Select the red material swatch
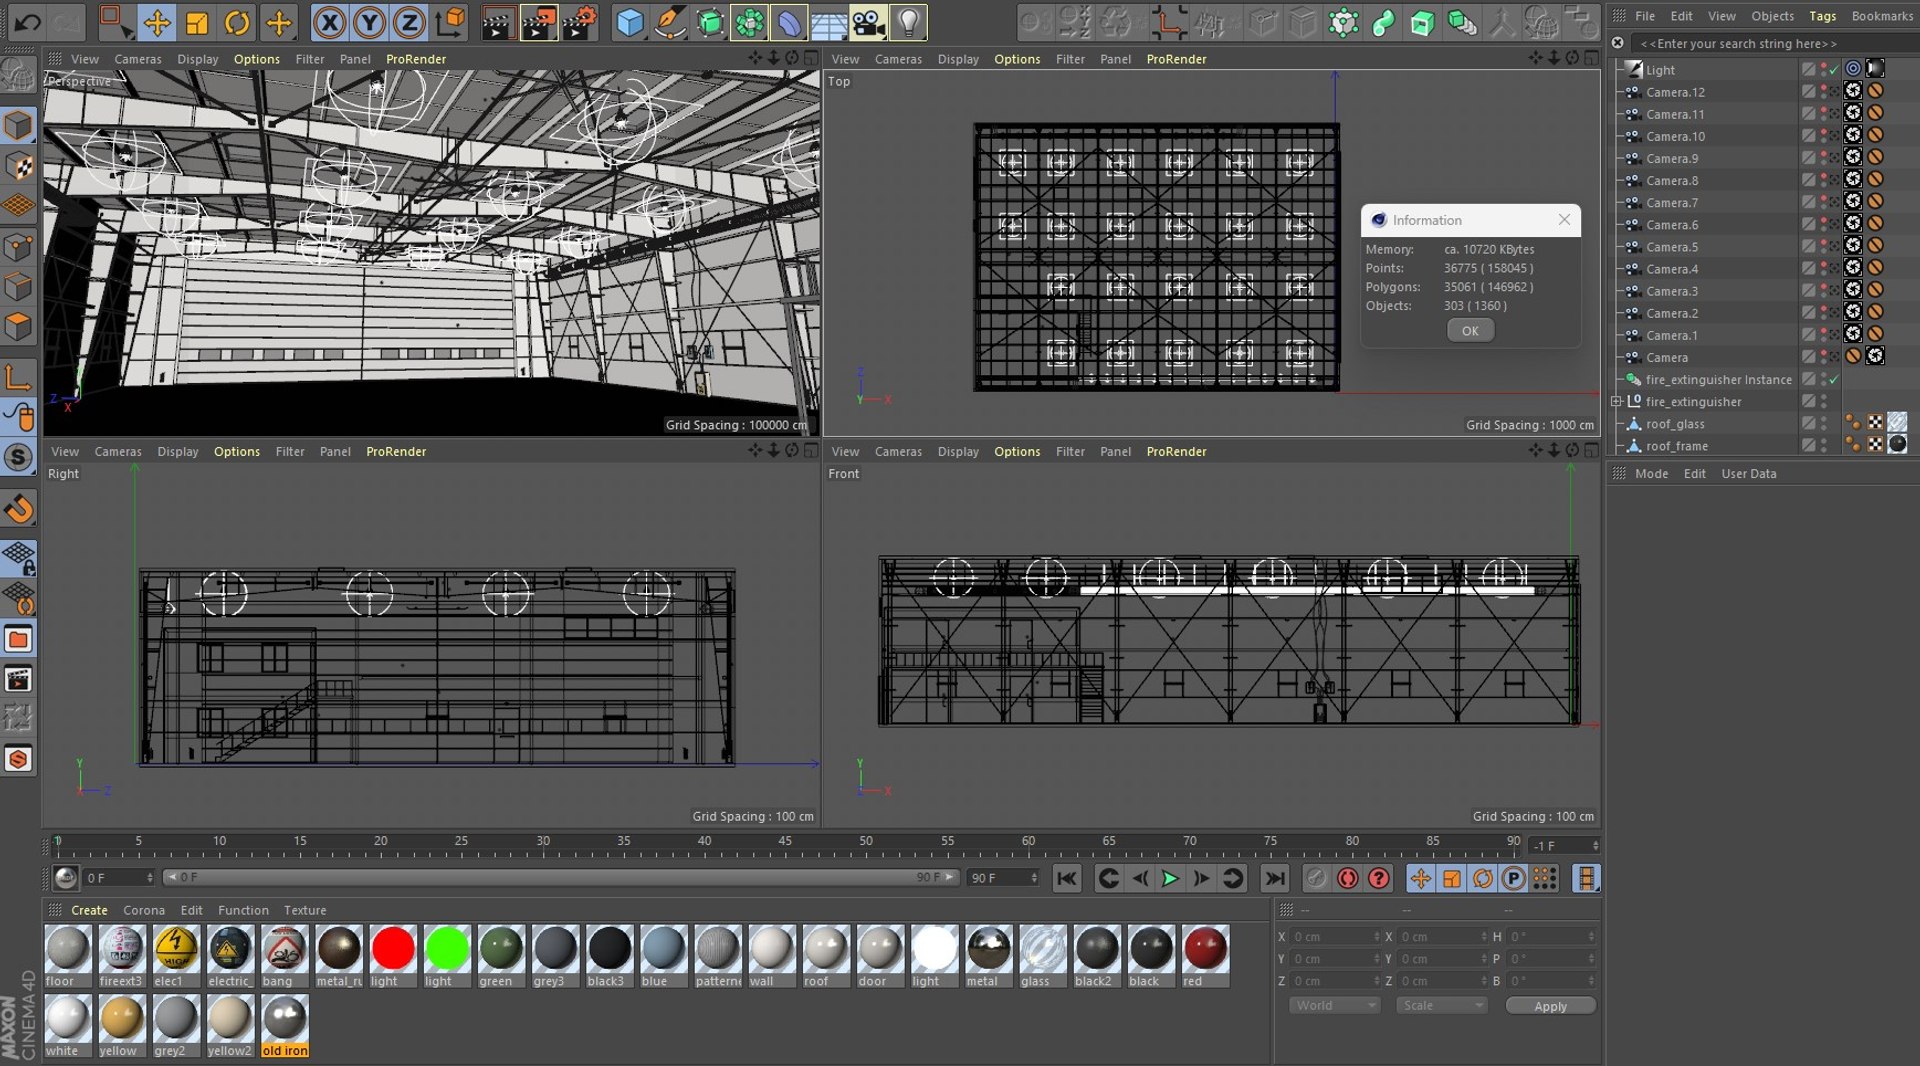Viewport: 1920px width, 1066px height. pos(1205,949)
